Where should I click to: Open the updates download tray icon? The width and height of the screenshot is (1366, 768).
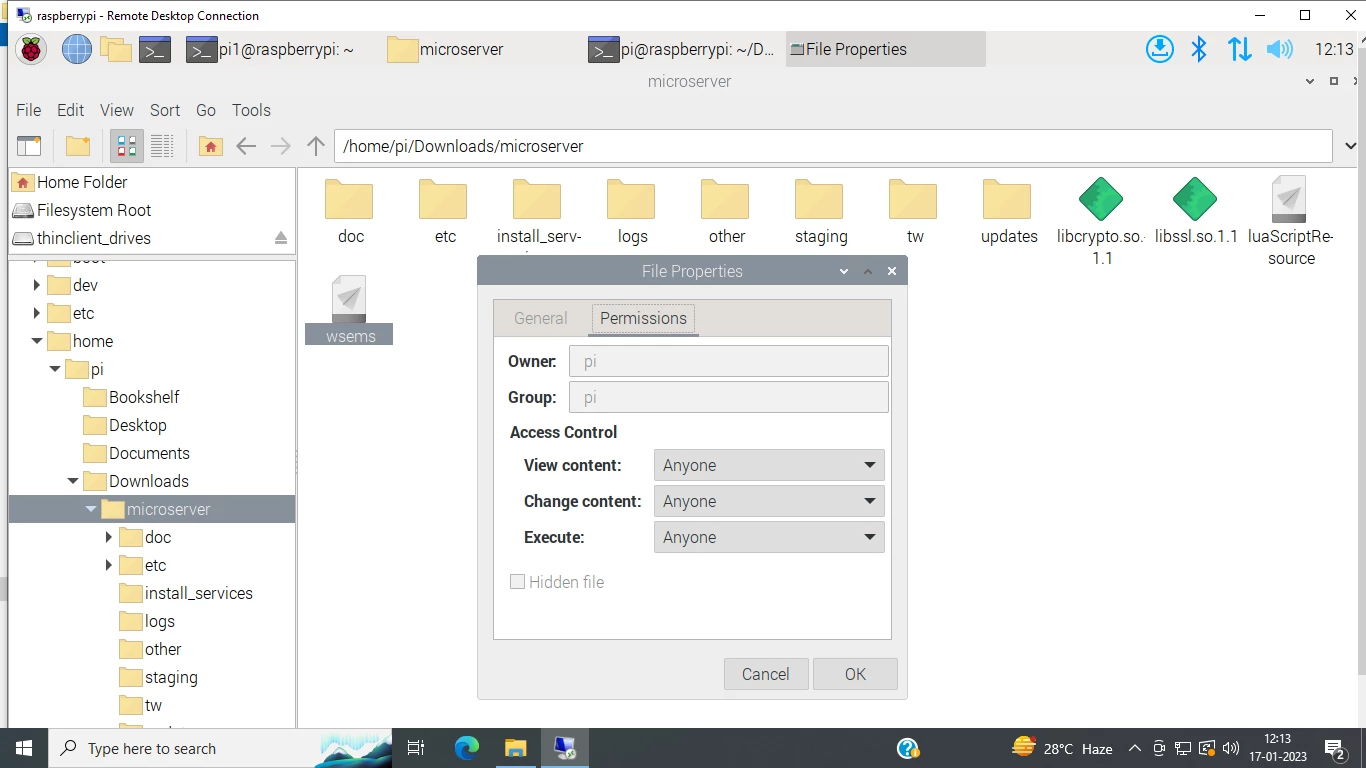[1160, 49]
